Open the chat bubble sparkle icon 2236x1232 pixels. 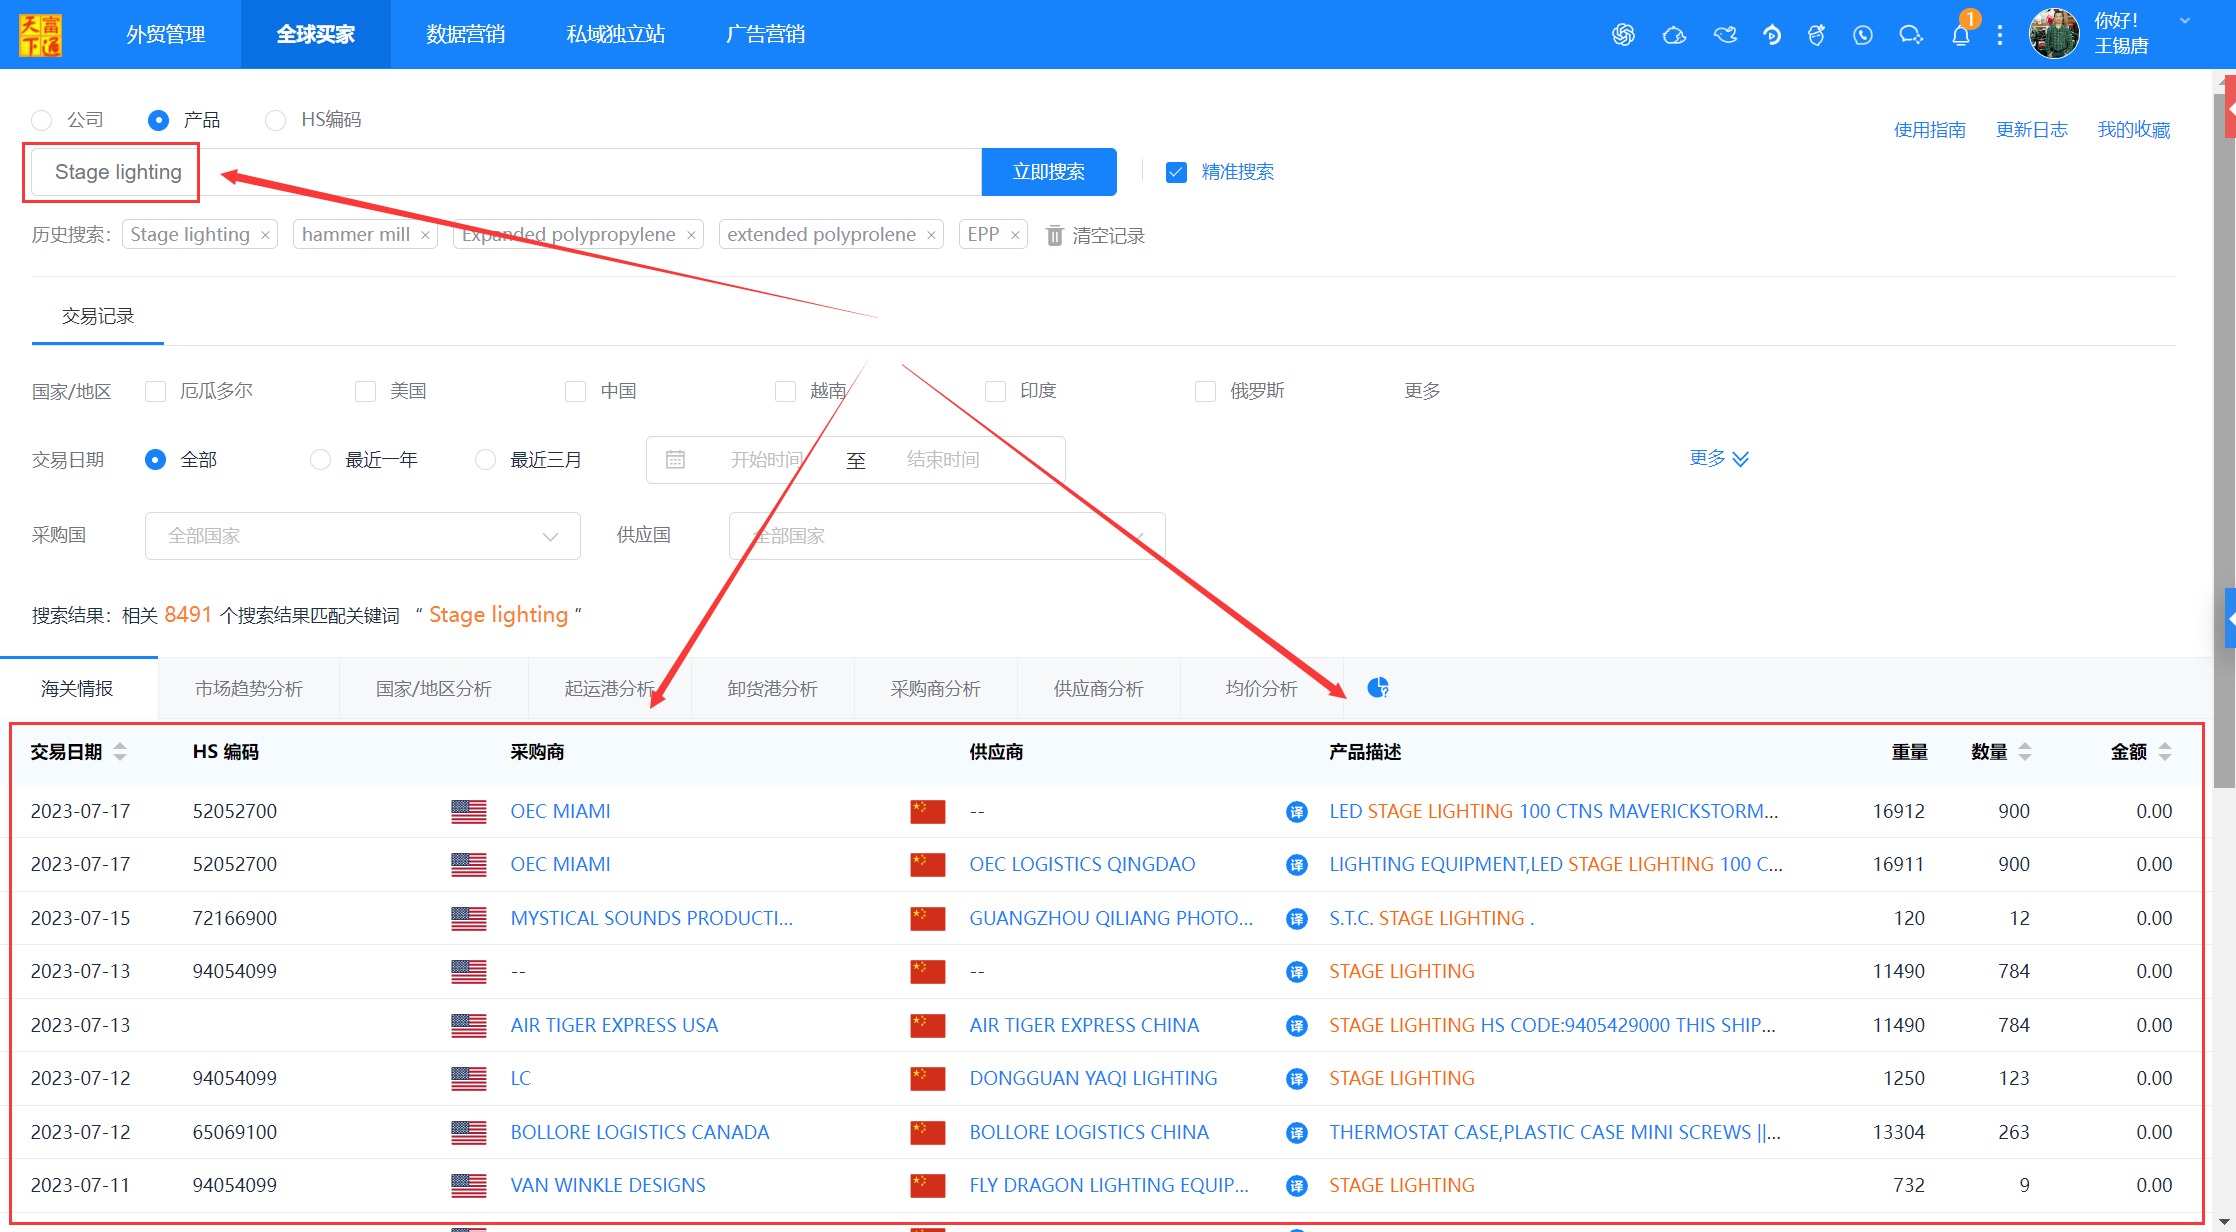pyautogui.click(x=1911, y=35)
